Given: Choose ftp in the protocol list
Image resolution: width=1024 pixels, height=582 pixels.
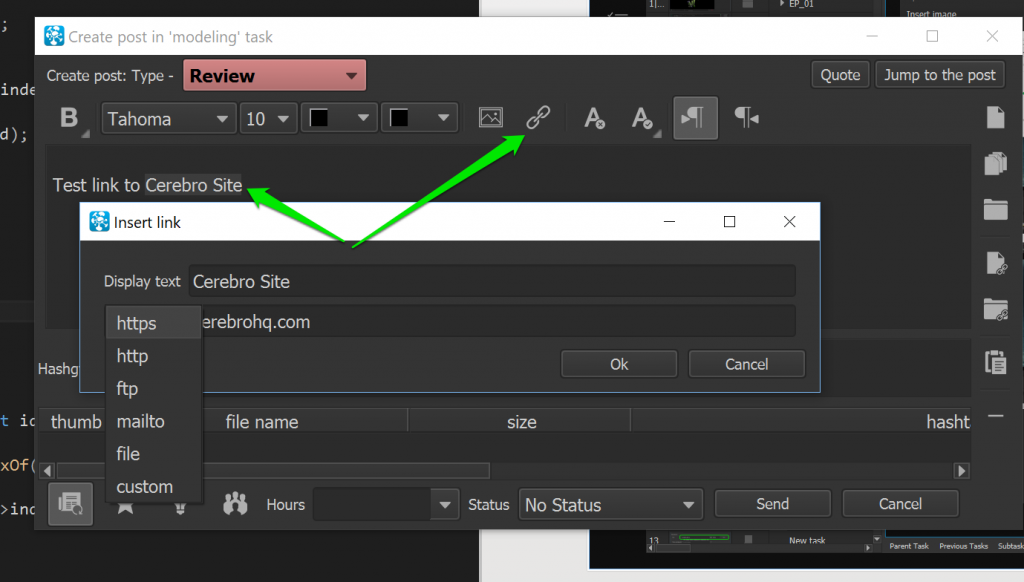Looking at the screenshot, I should (x=153, y=389).
